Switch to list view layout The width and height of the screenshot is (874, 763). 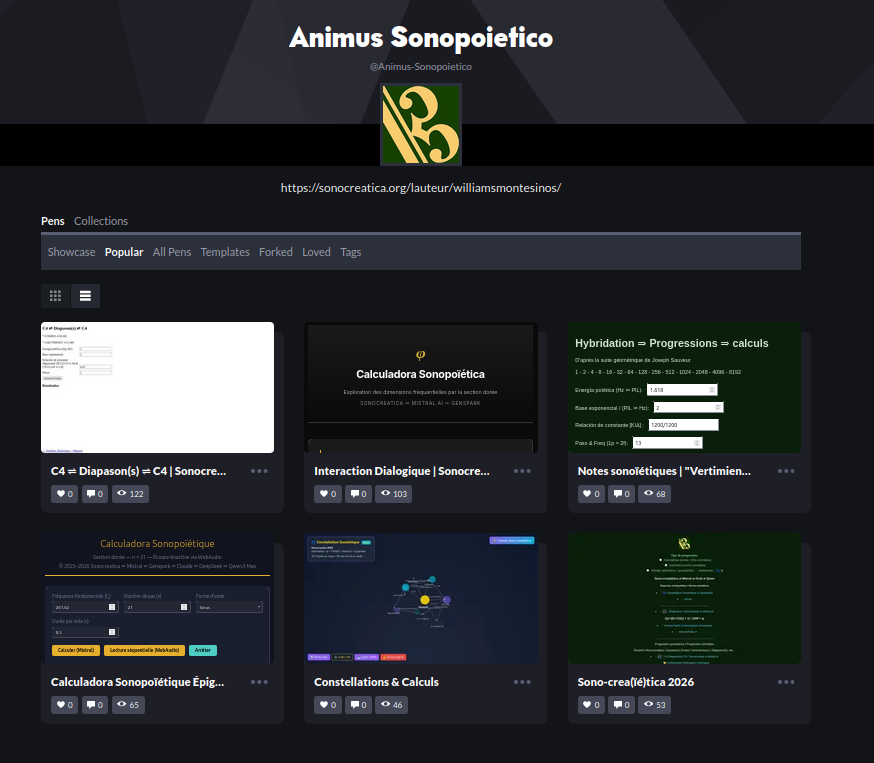point(85,296)
